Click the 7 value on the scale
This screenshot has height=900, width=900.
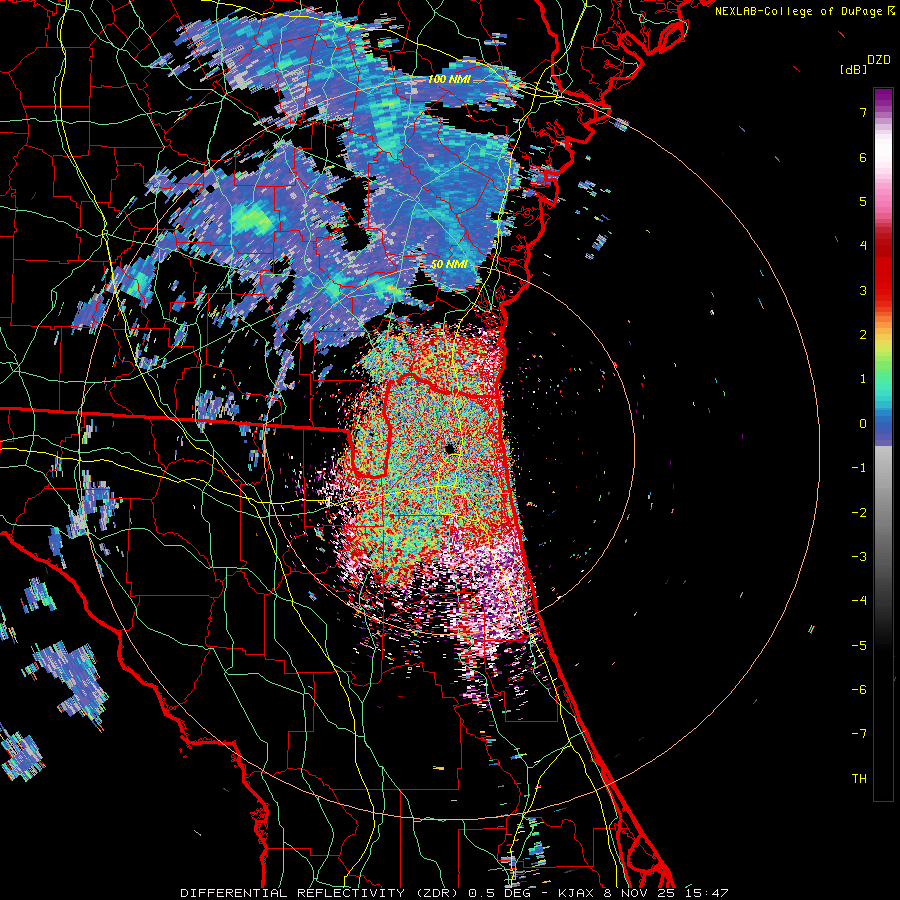(x=863, y=112)
